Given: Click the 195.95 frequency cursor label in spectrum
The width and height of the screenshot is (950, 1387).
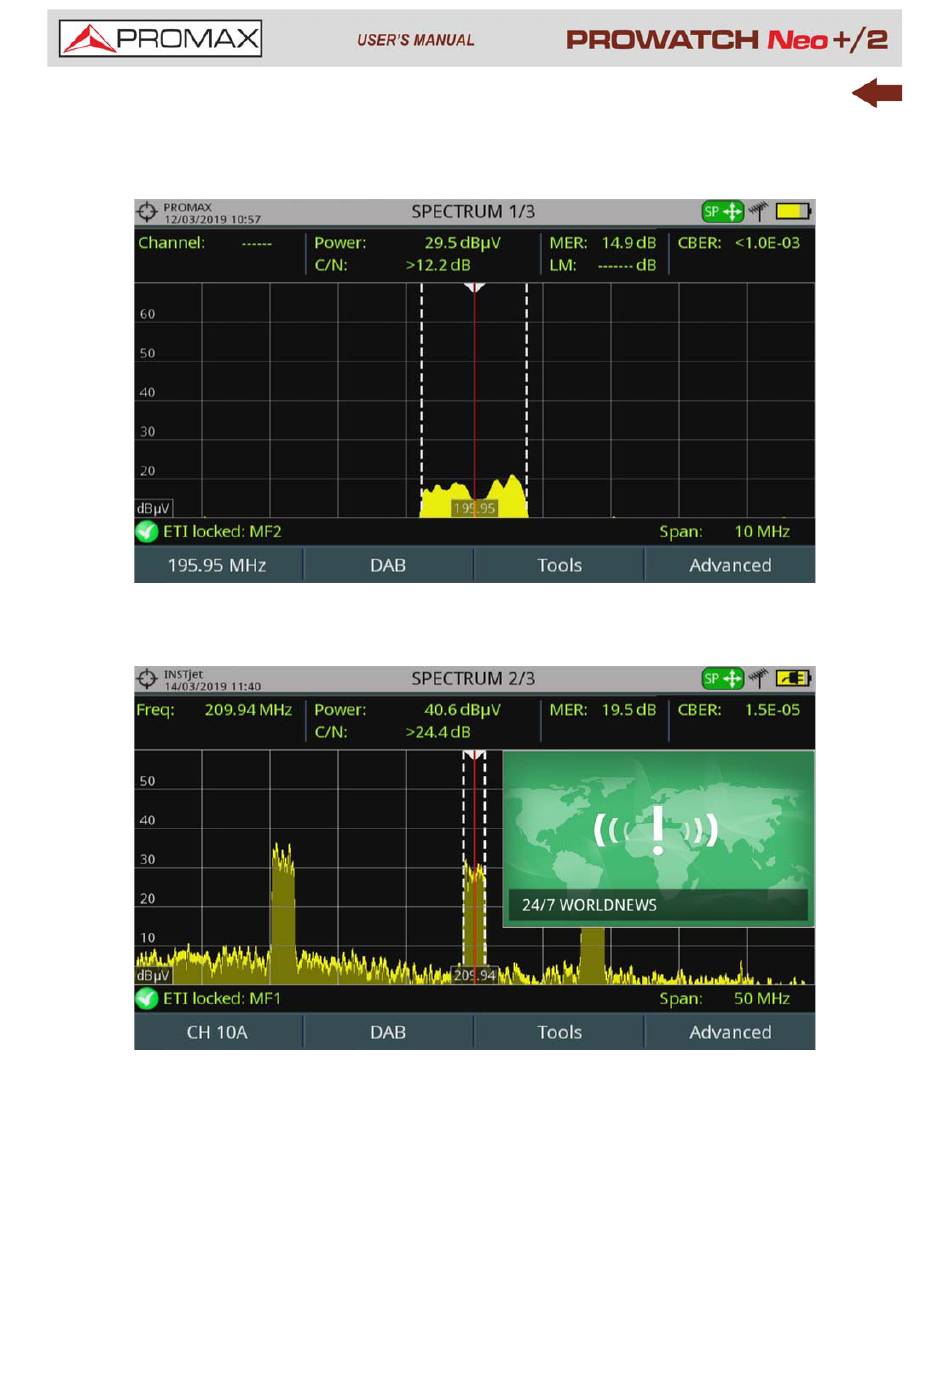Looking at the screenshot, I should point(474,508).
